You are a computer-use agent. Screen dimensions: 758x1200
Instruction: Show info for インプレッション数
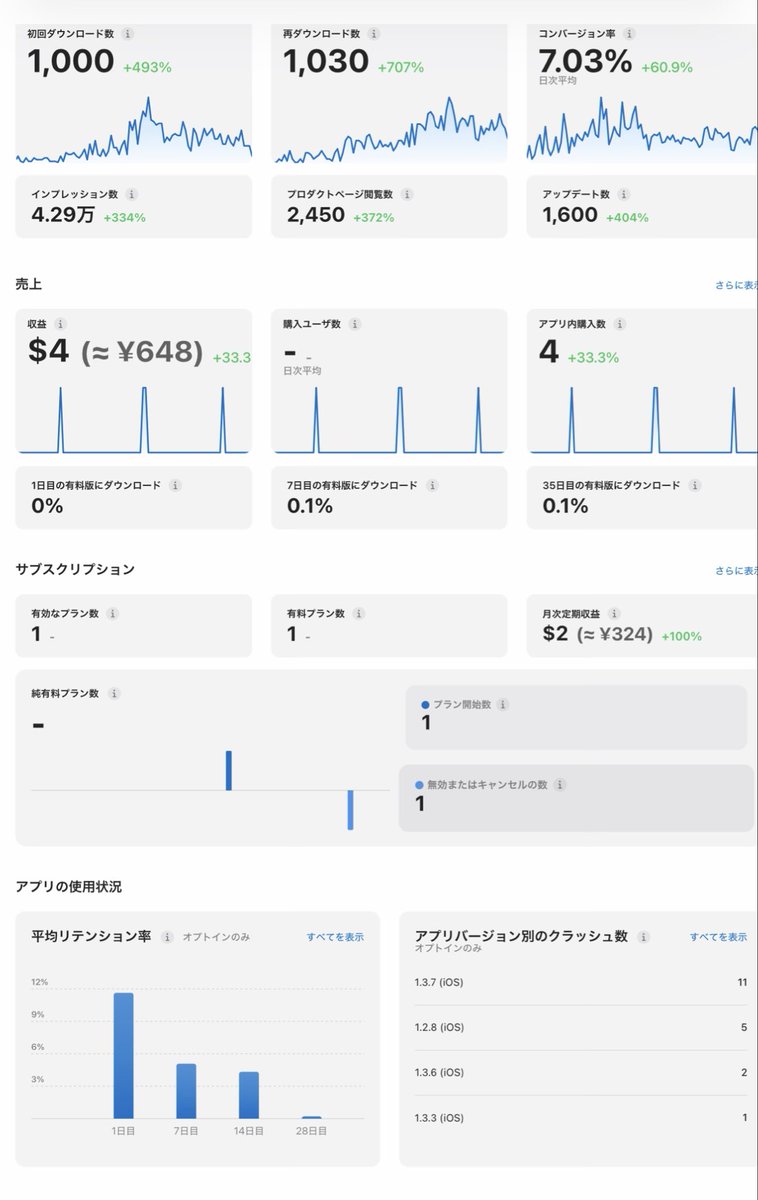point(131,195)
